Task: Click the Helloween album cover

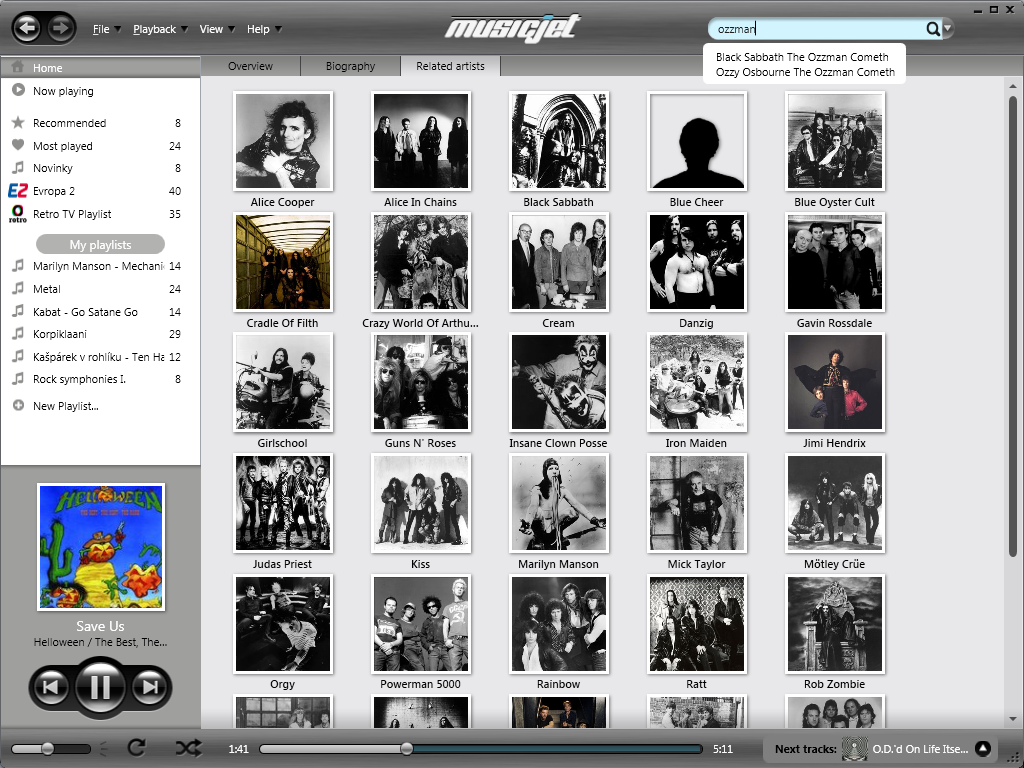Action: click(x=101, y=547)
